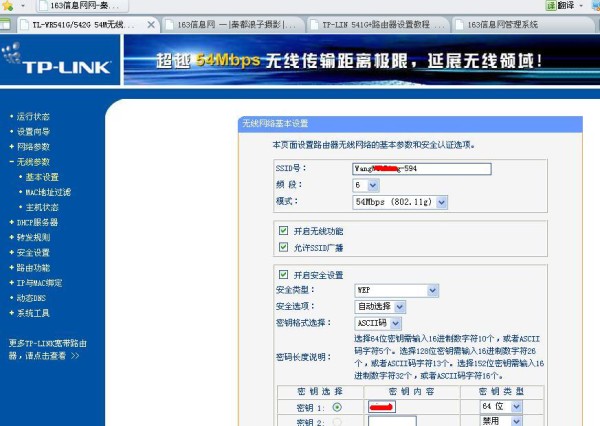600x426 pixels.
Task: Collapse the 无线参数 menu section
Action: [x=33, y=161]
